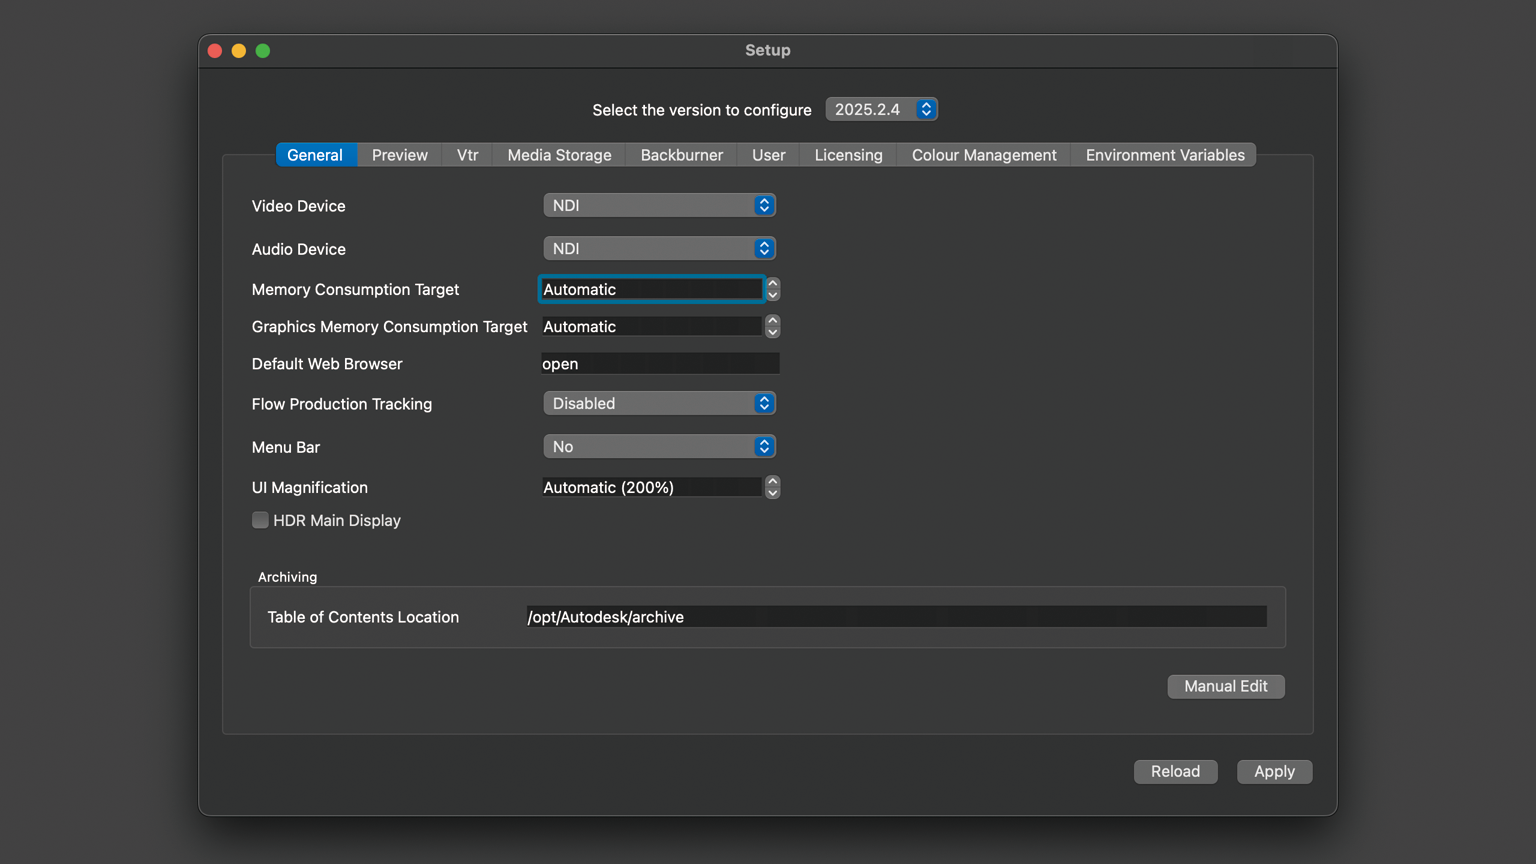Click the Memory Consumption Target stepper arrows

click(x=772, y=289)
